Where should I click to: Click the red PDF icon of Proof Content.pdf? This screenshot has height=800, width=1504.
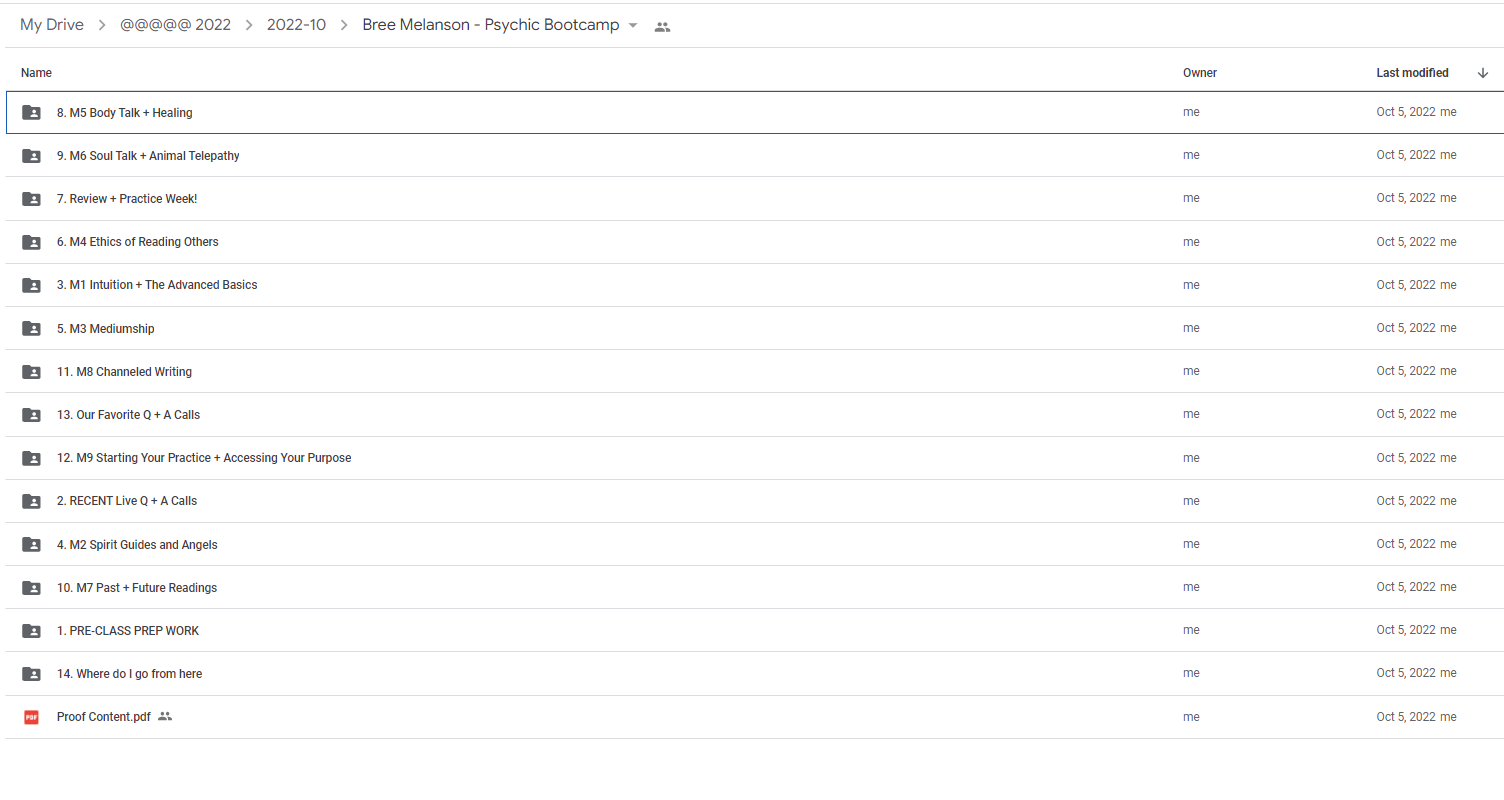31,717
